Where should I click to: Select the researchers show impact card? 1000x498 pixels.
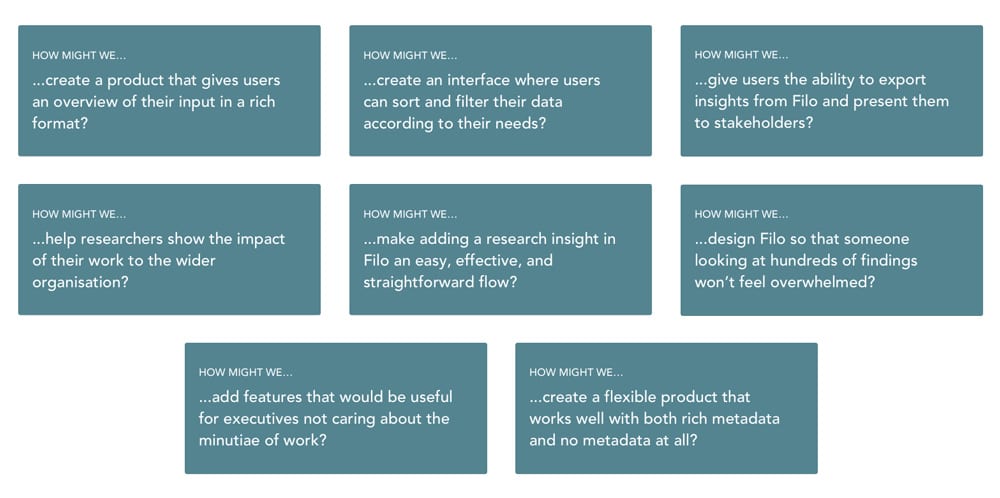tap(169, 249)
